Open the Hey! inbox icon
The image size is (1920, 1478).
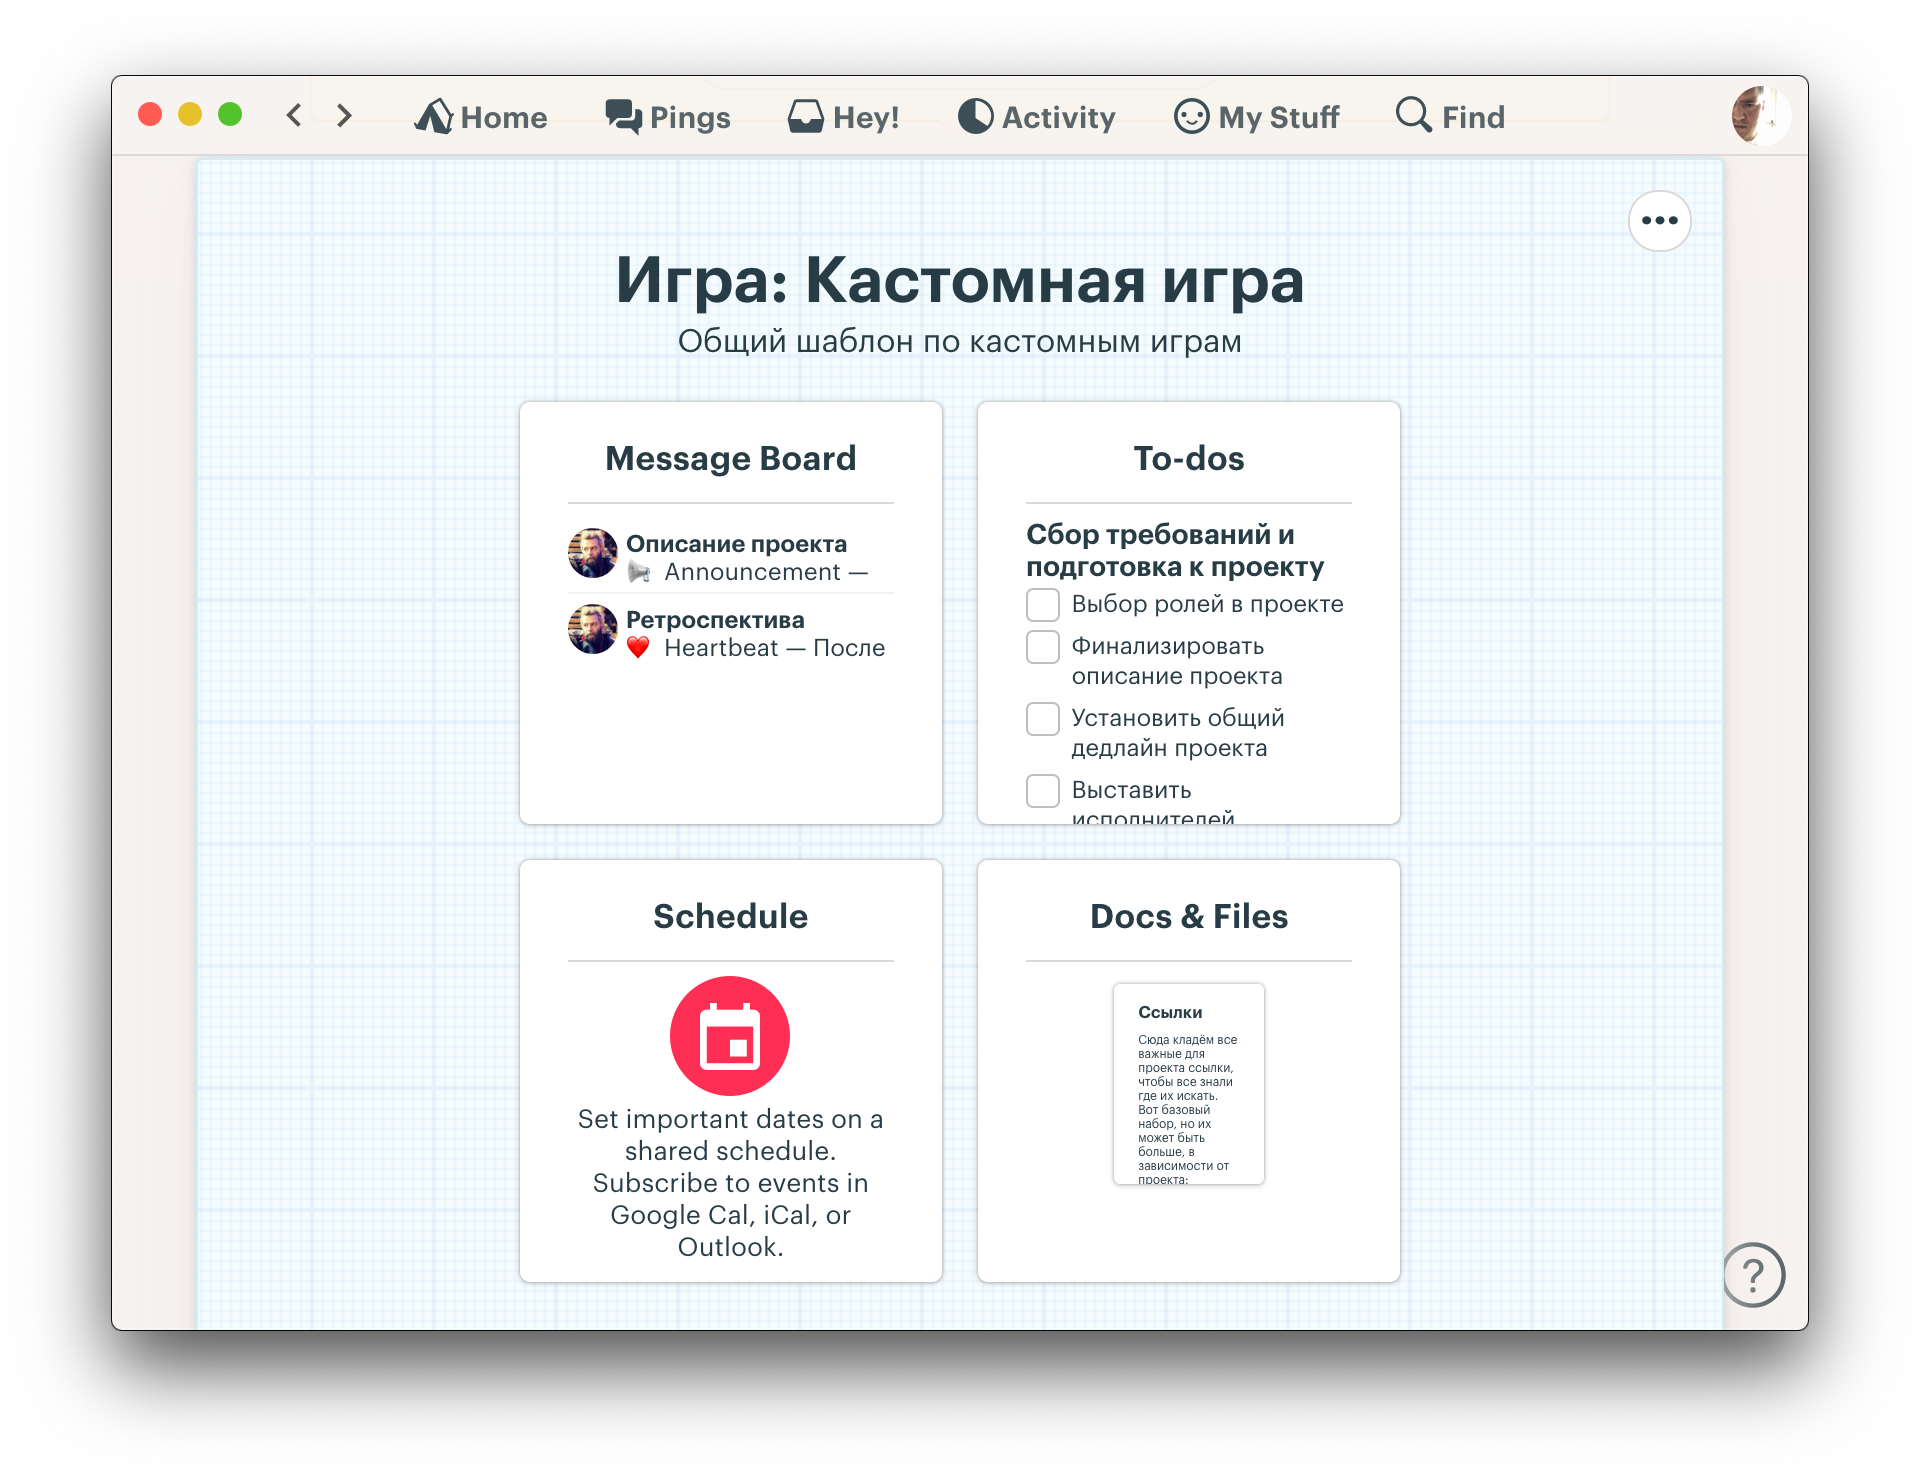(x=805, y=117)
